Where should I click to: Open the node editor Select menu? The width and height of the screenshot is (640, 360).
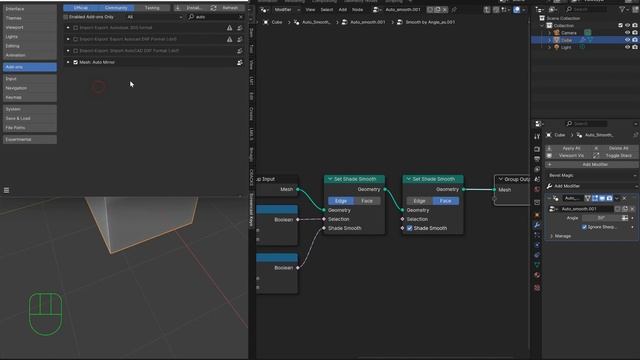click(327, 9)
